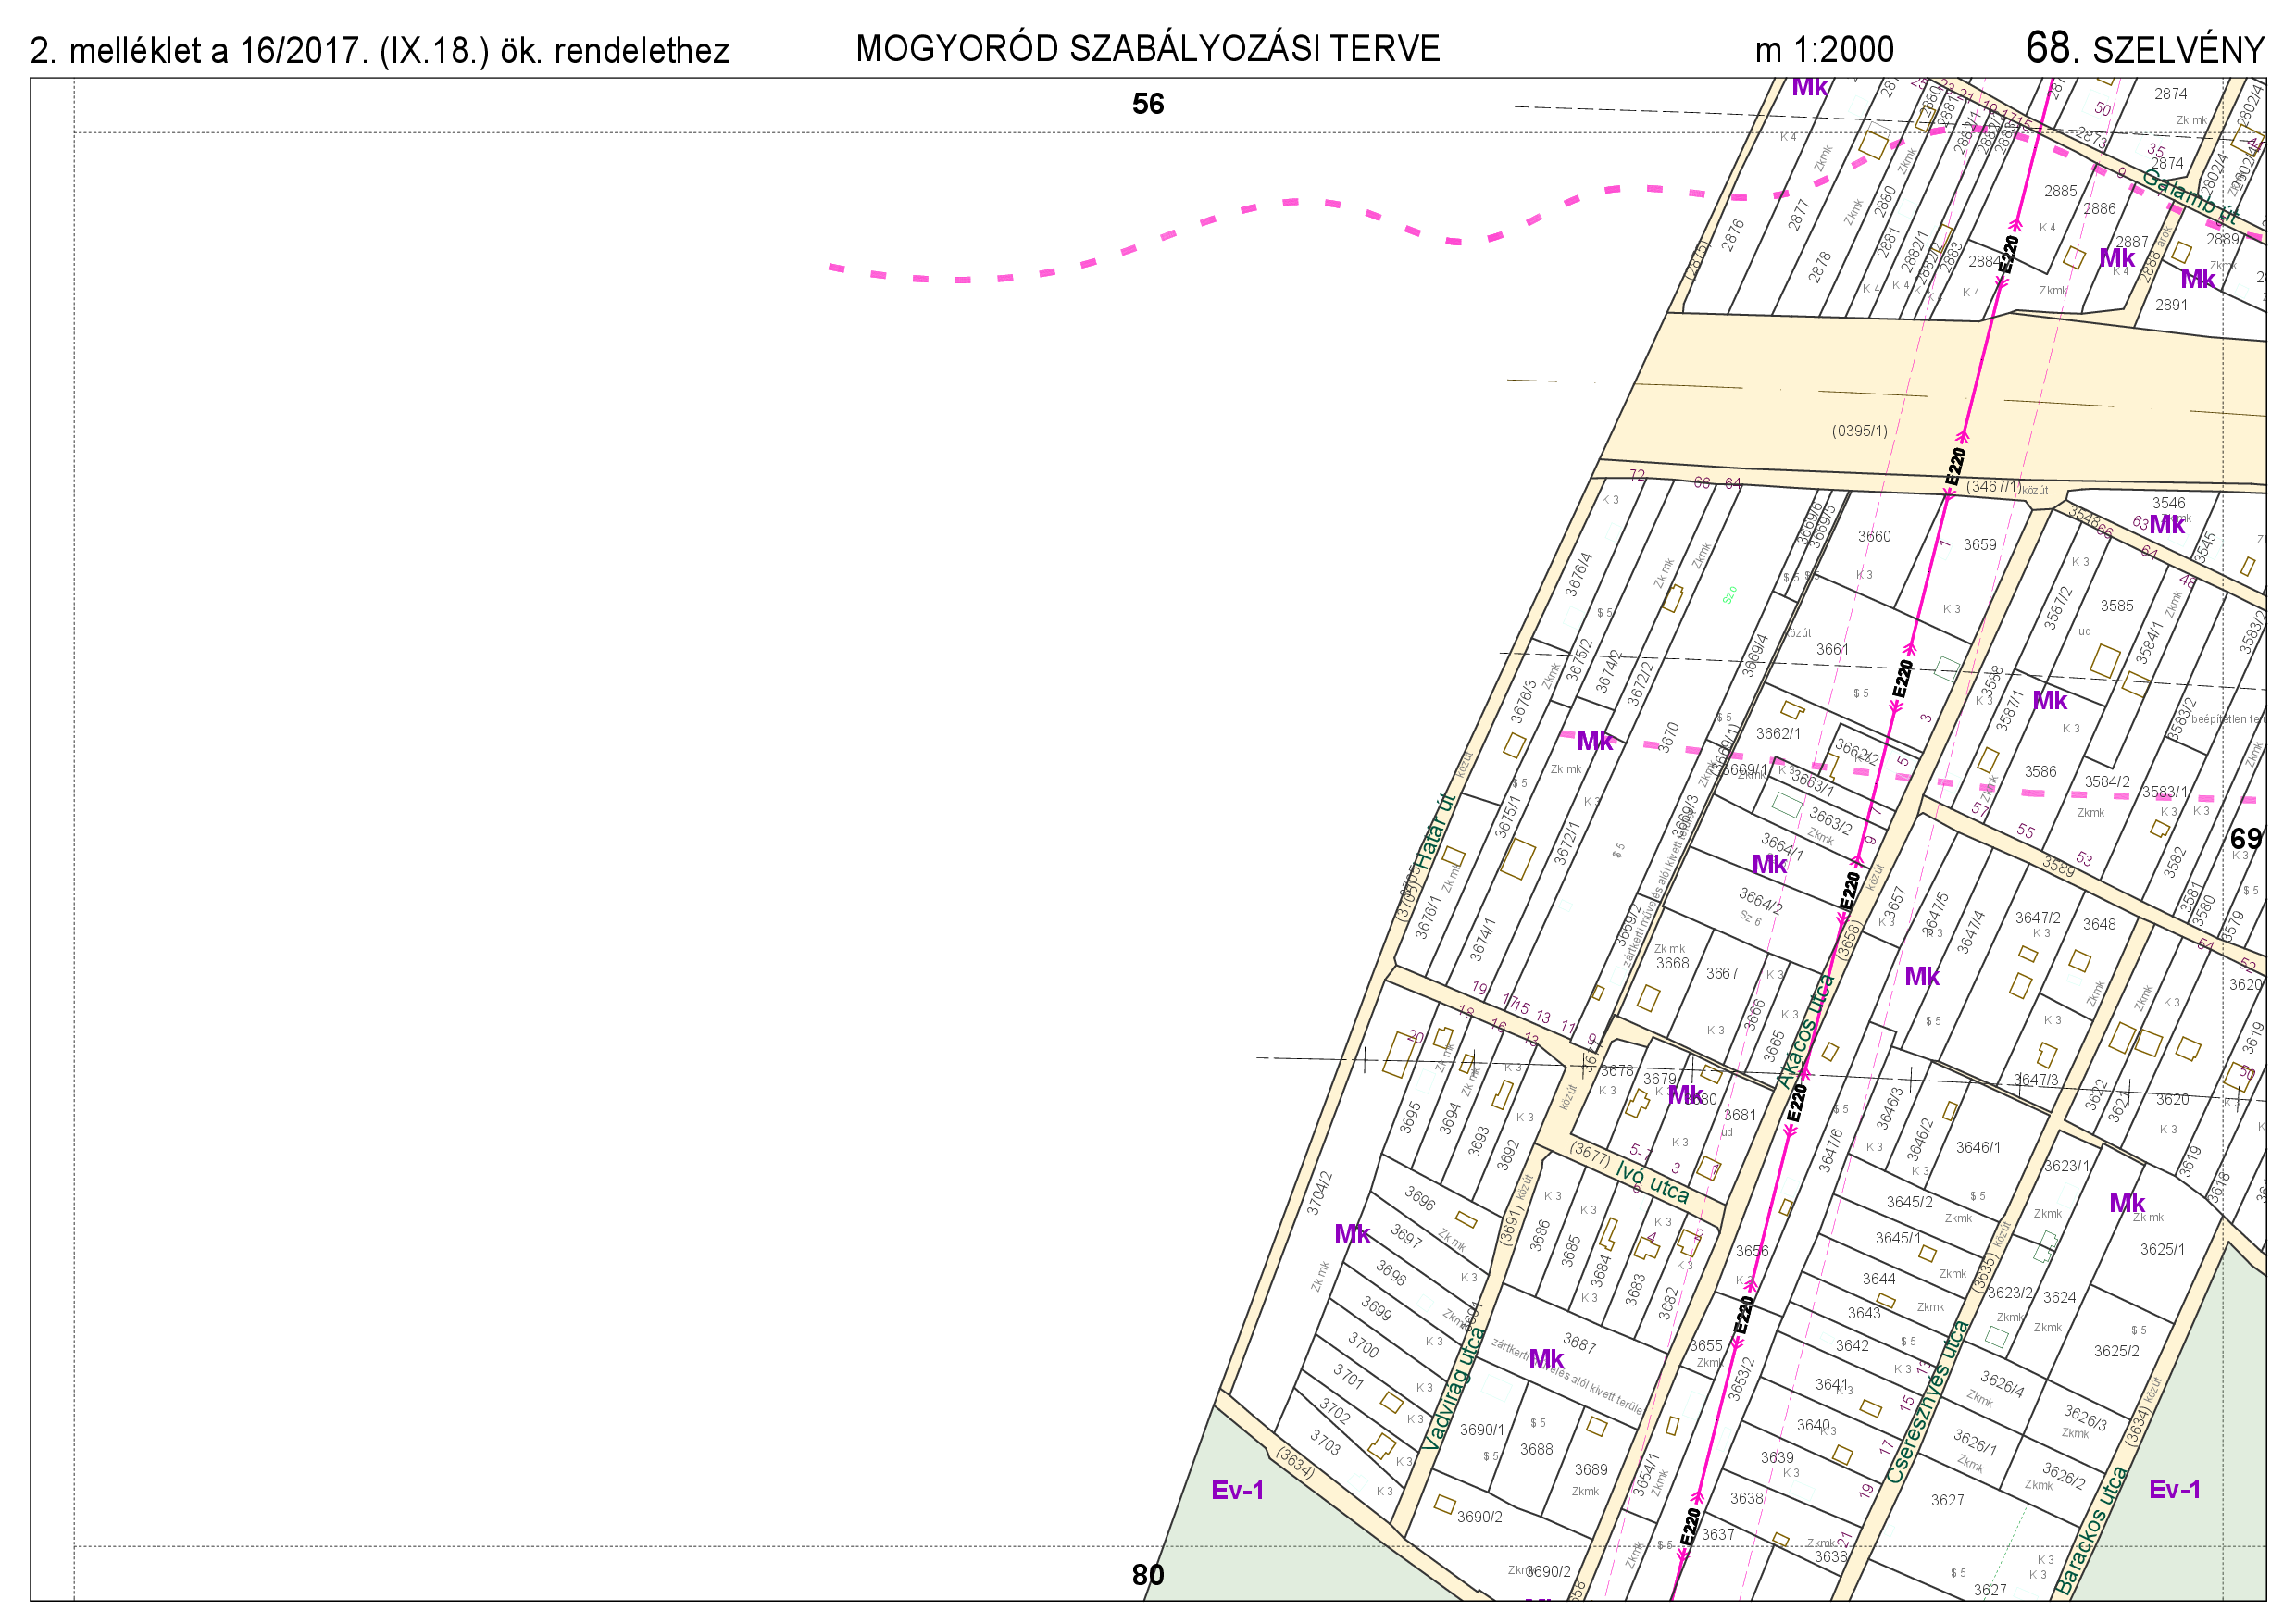Click the neighboring sheet number 56 label

point(1147,104)
